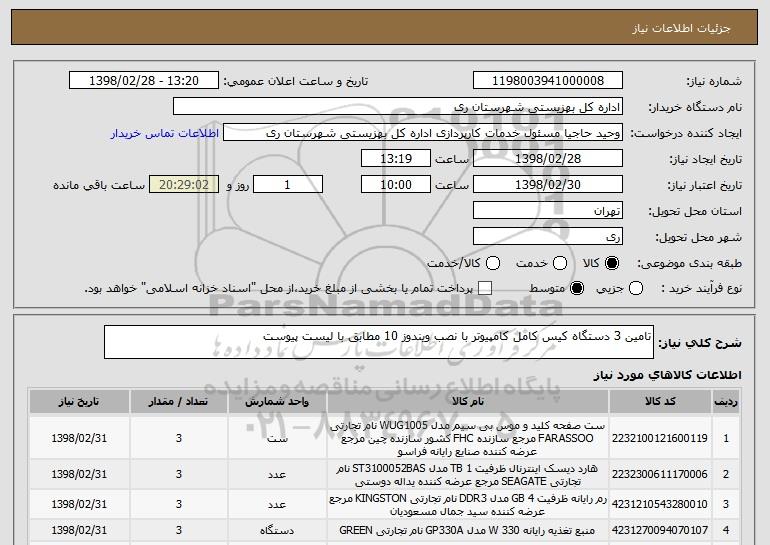
Task: Click the تعداد / مقدار column header
Action: tap(178, 402)
